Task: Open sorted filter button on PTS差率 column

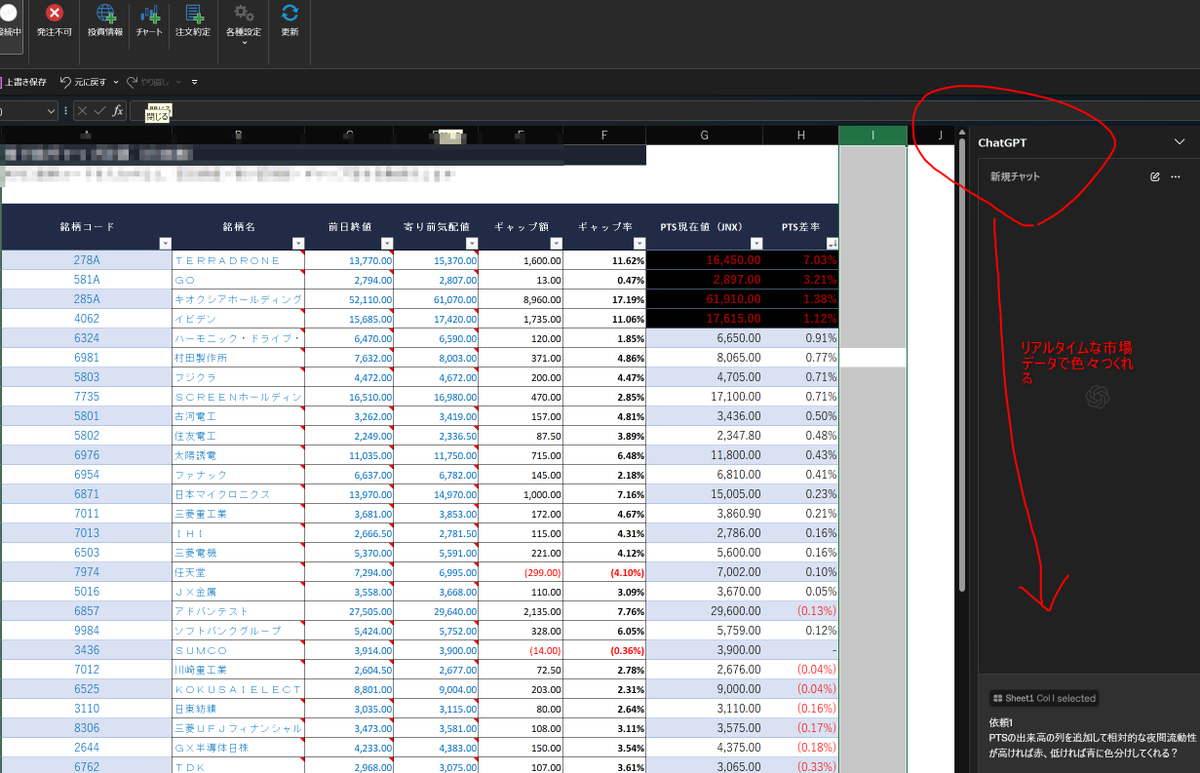Action: (831, 244)
